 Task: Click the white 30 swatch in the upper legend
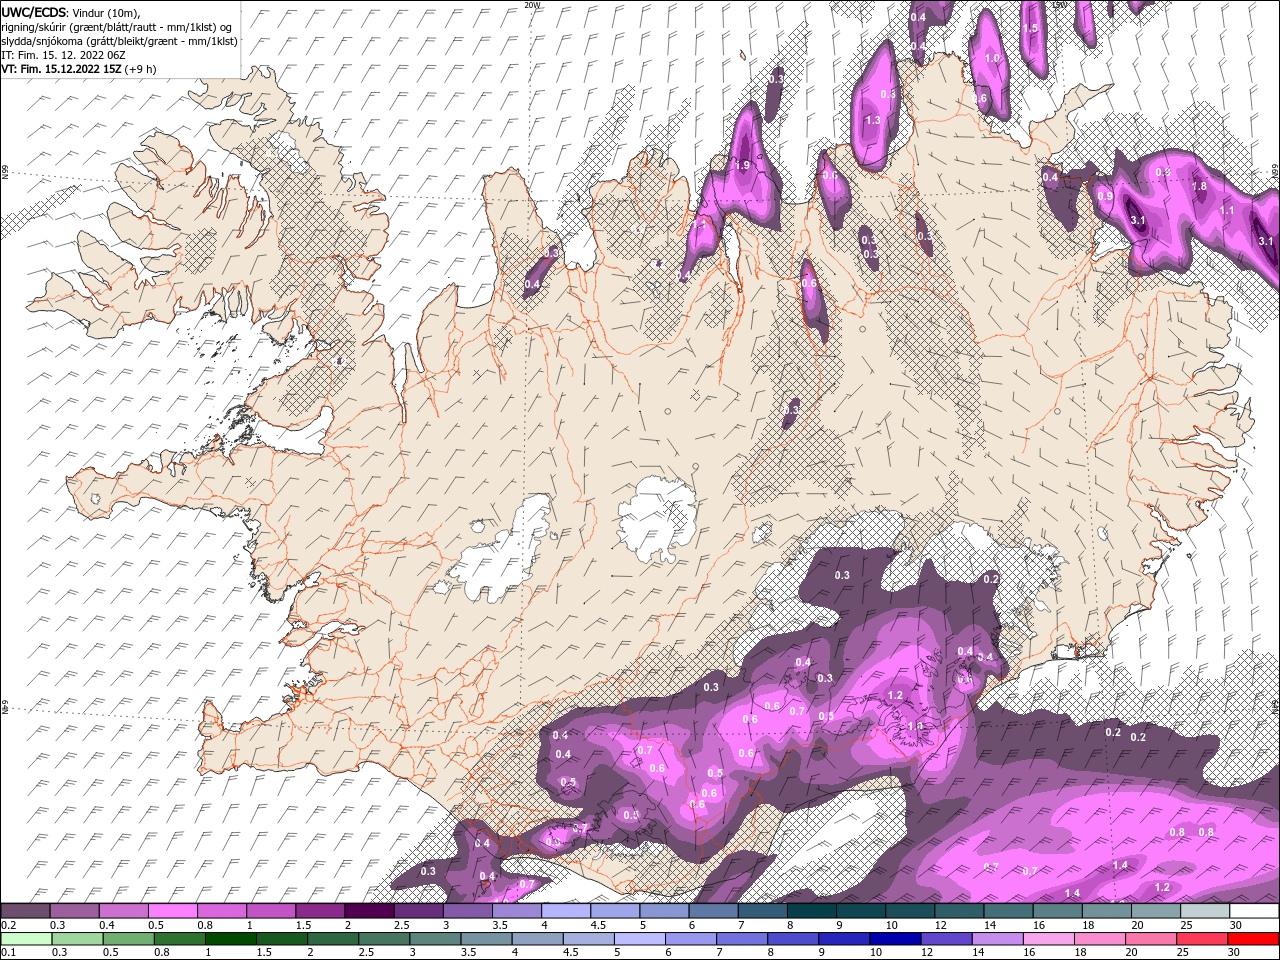[1254, 911]
